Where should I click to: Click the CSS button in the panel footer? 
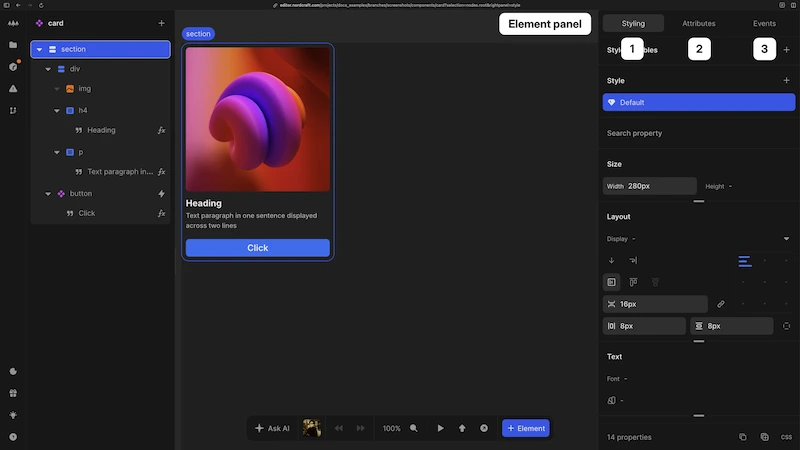786,437
